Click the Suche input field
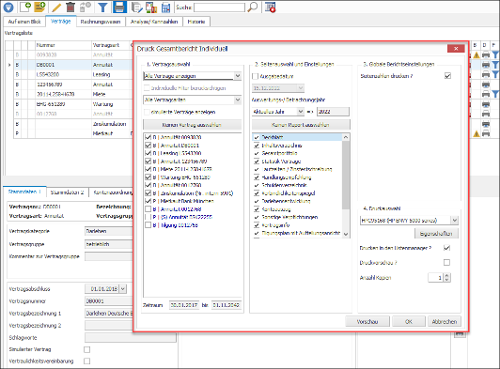The image size is (500, 369). (219, 7)
